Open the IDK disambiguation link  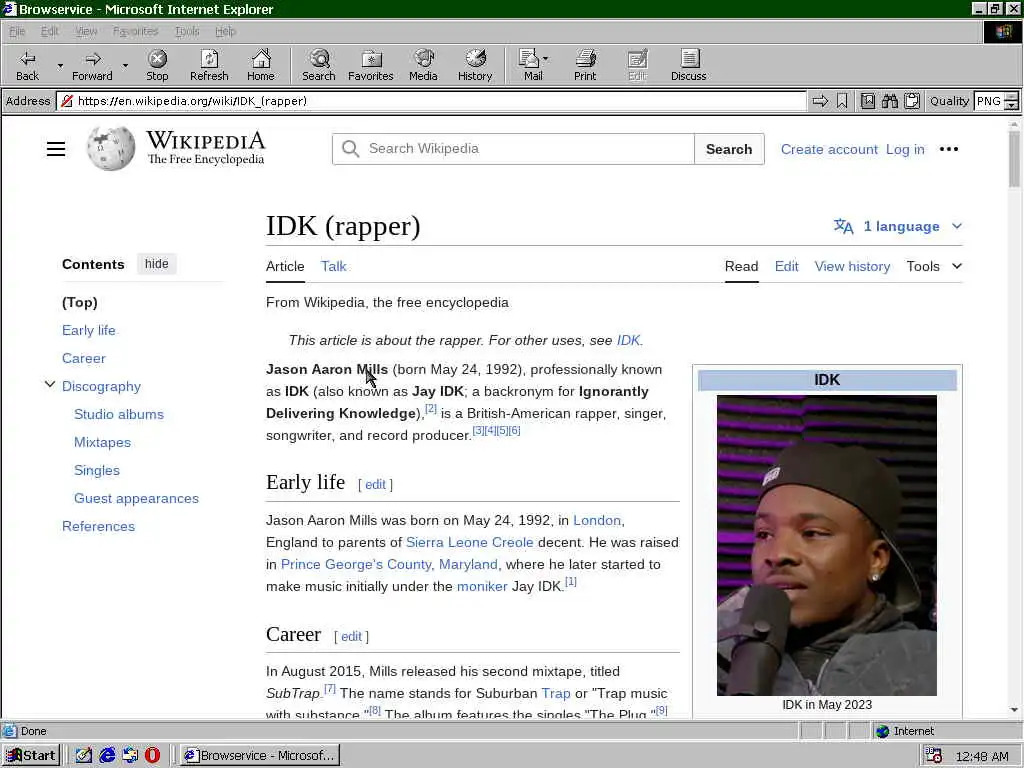click(x=628, y=340)
